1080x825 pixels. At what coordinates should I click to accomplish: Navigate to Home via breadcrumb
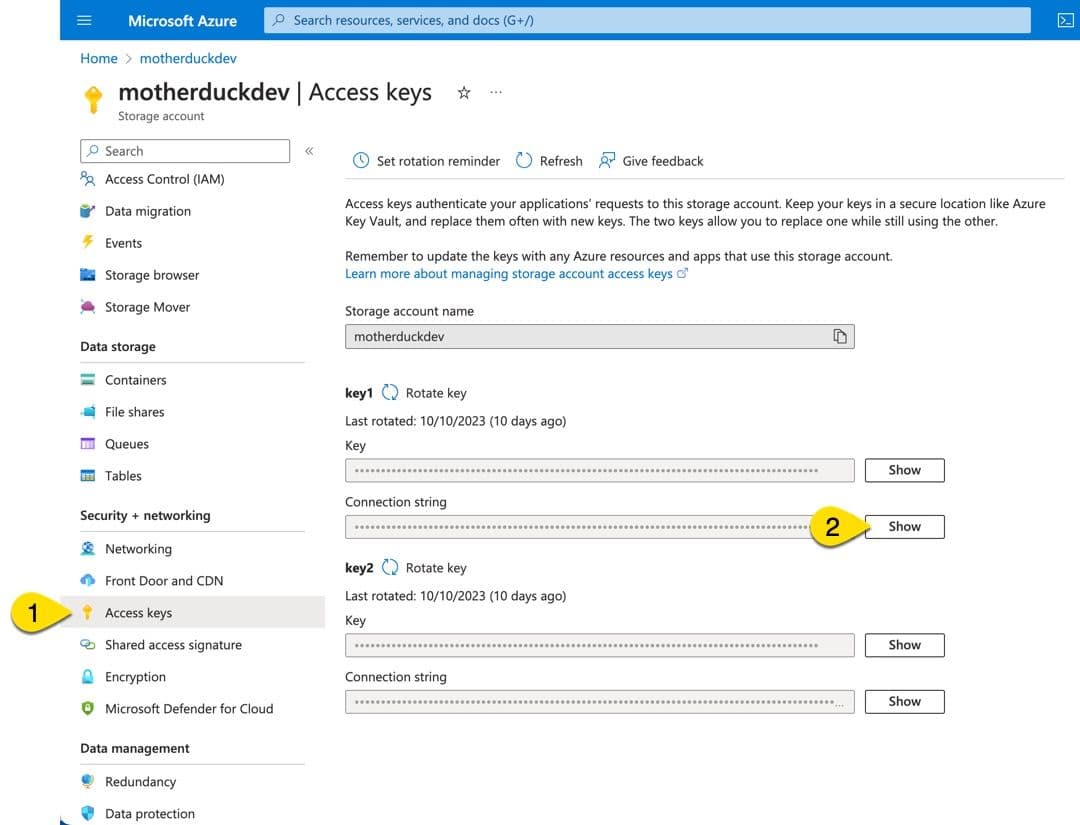(98, 58)
